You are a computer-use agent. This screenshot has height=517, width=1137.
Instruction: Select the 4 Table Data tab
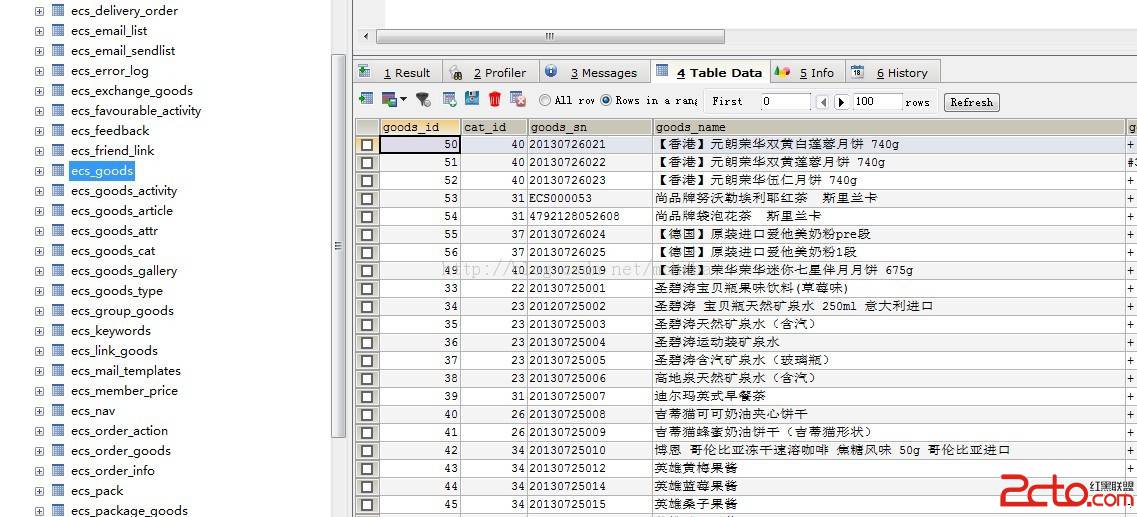point(710,73)
